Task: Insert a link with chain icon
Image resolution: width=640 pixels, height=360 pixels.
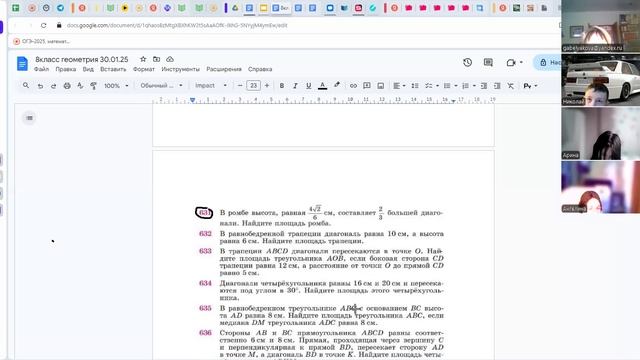Action: (353, 86)
